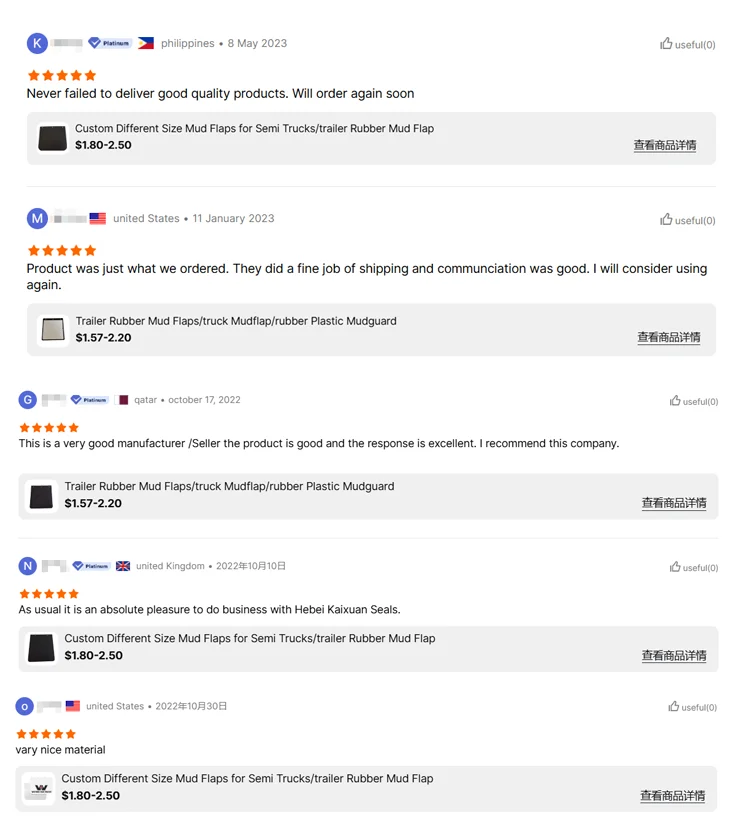Mark the 11 January 2023 review useful
This screenshot has width=750, height=839.
[666, 220]
